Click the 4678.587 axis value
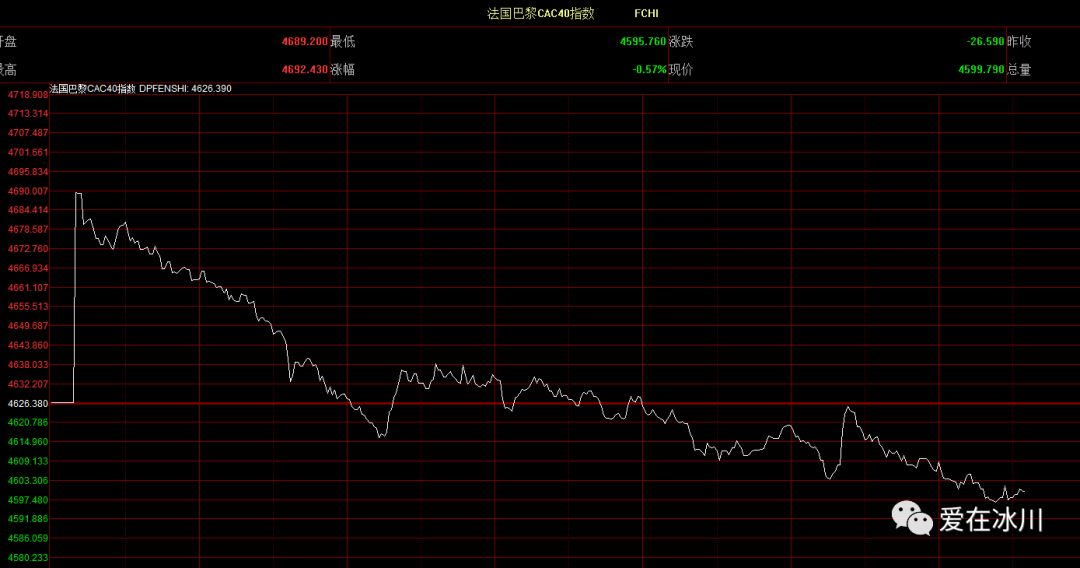Image resolution: width=1080 pixels, height=568 pixels. (28, 229)
